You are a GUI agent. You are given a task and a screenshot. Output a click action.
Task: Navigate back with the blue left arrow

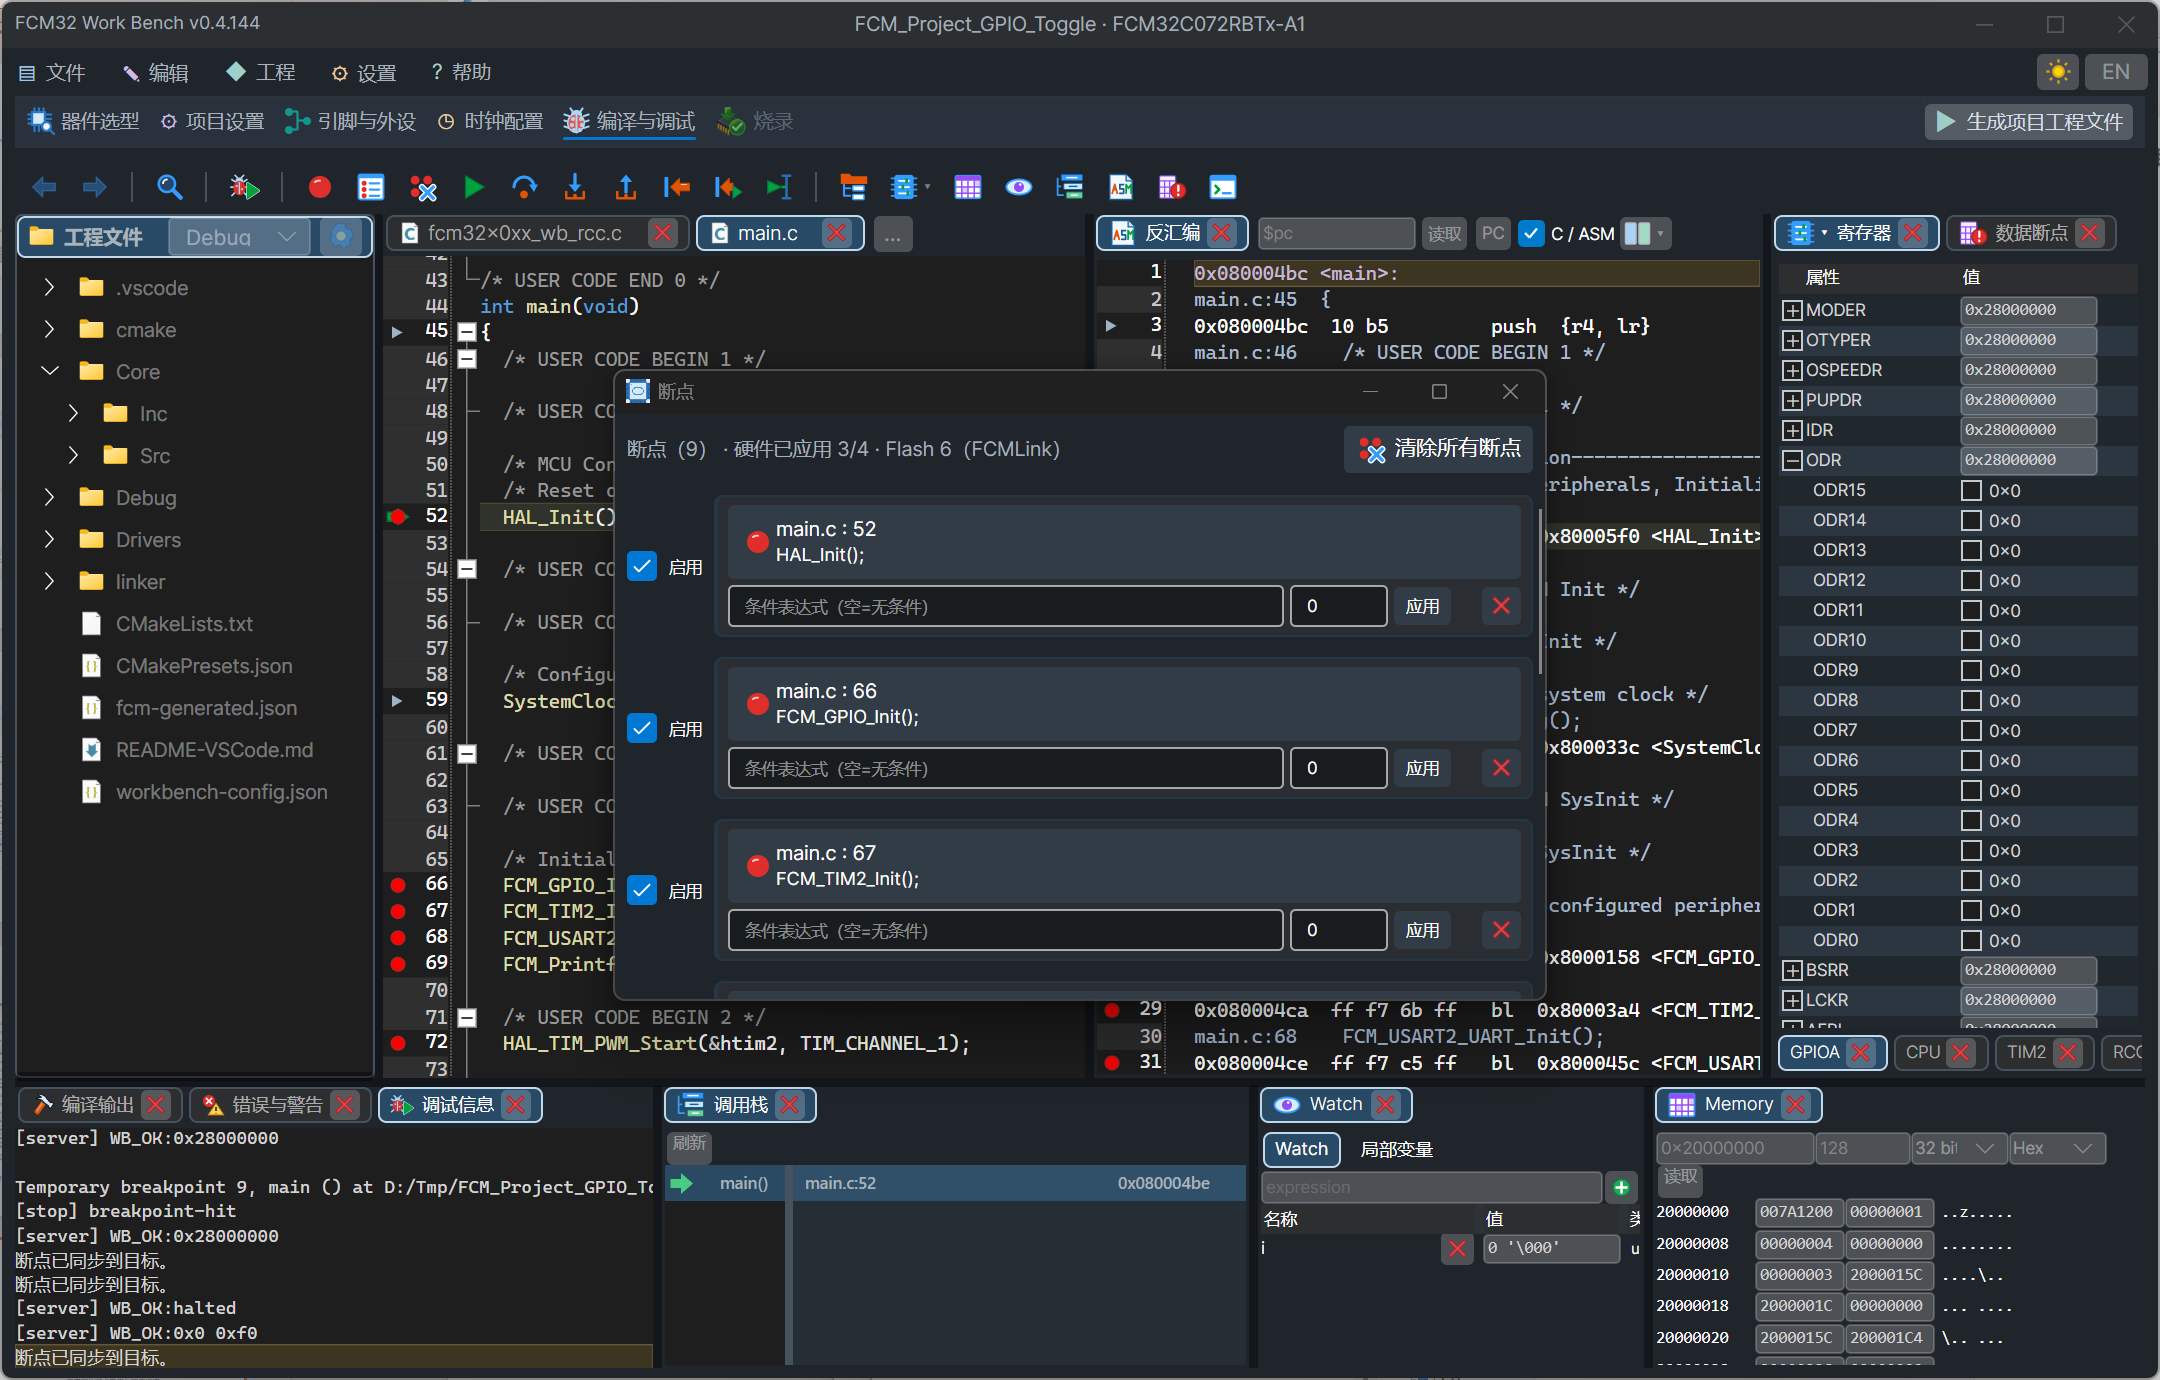[44, 187]
